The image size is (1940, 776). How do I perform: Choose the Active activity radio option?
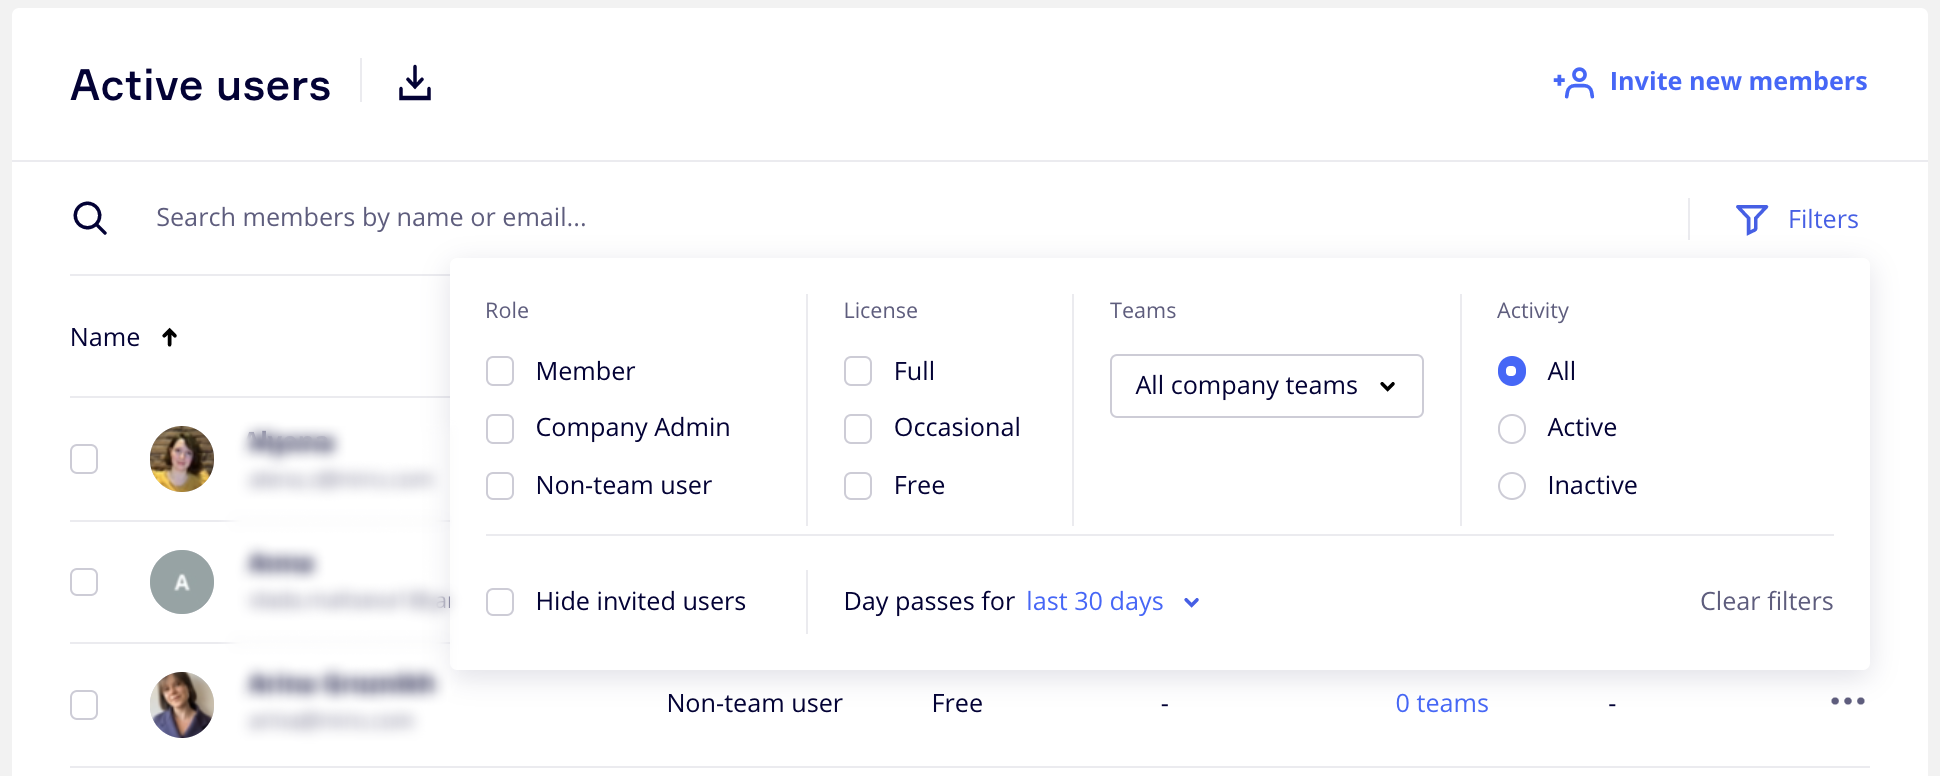coord(1512,429)
